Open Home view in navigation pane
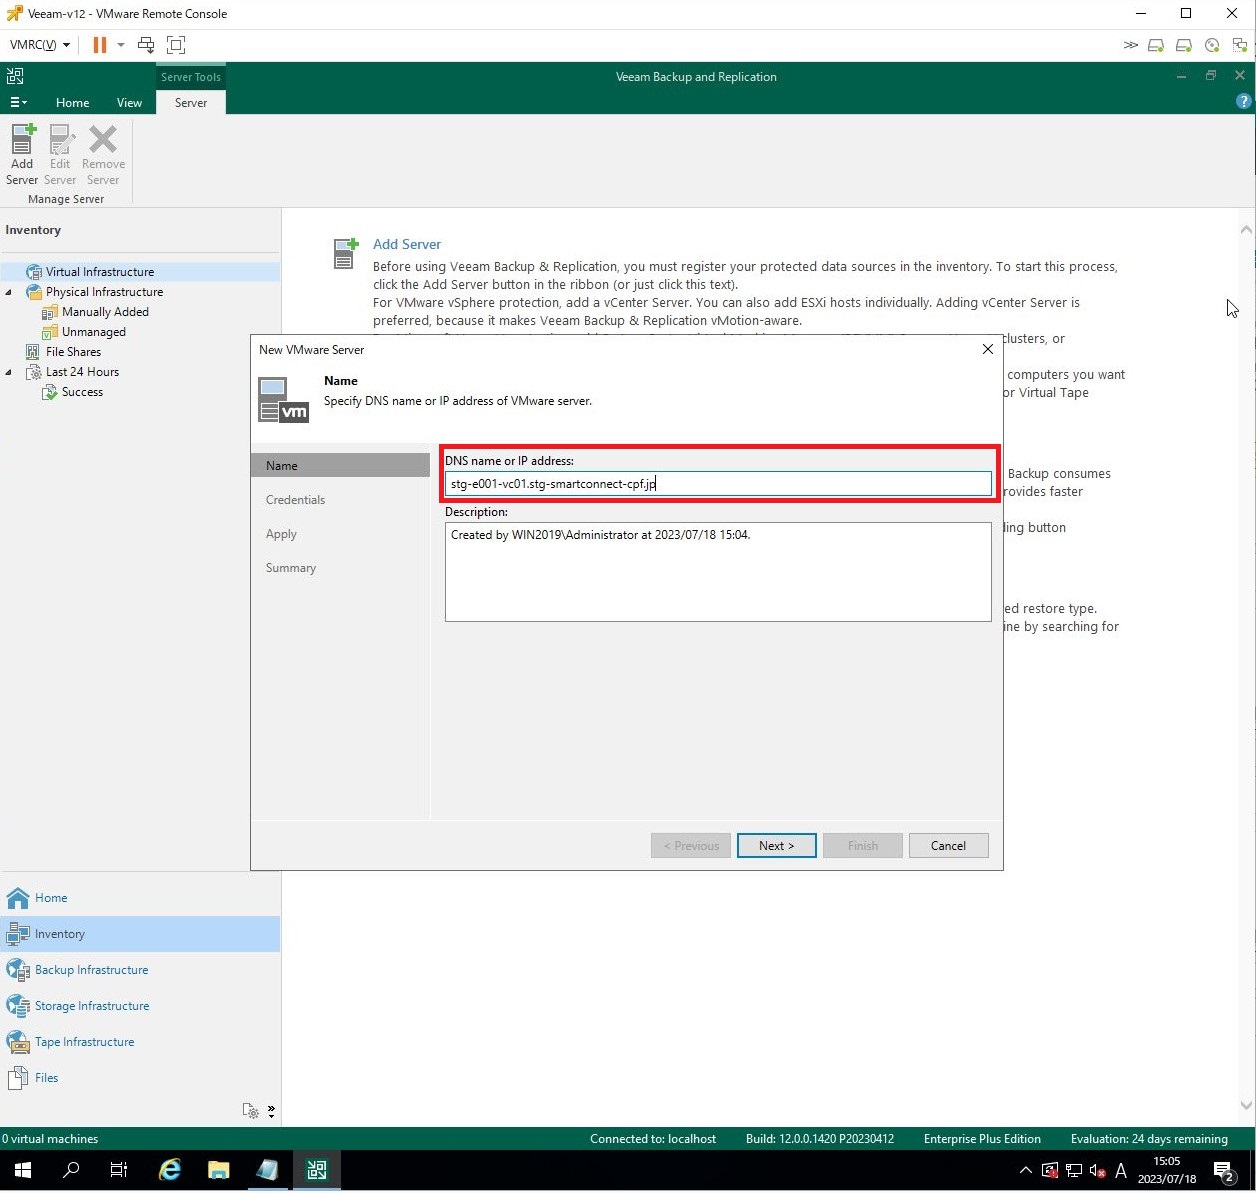Screen dimensions: 1256x1193 click(140, 898)
